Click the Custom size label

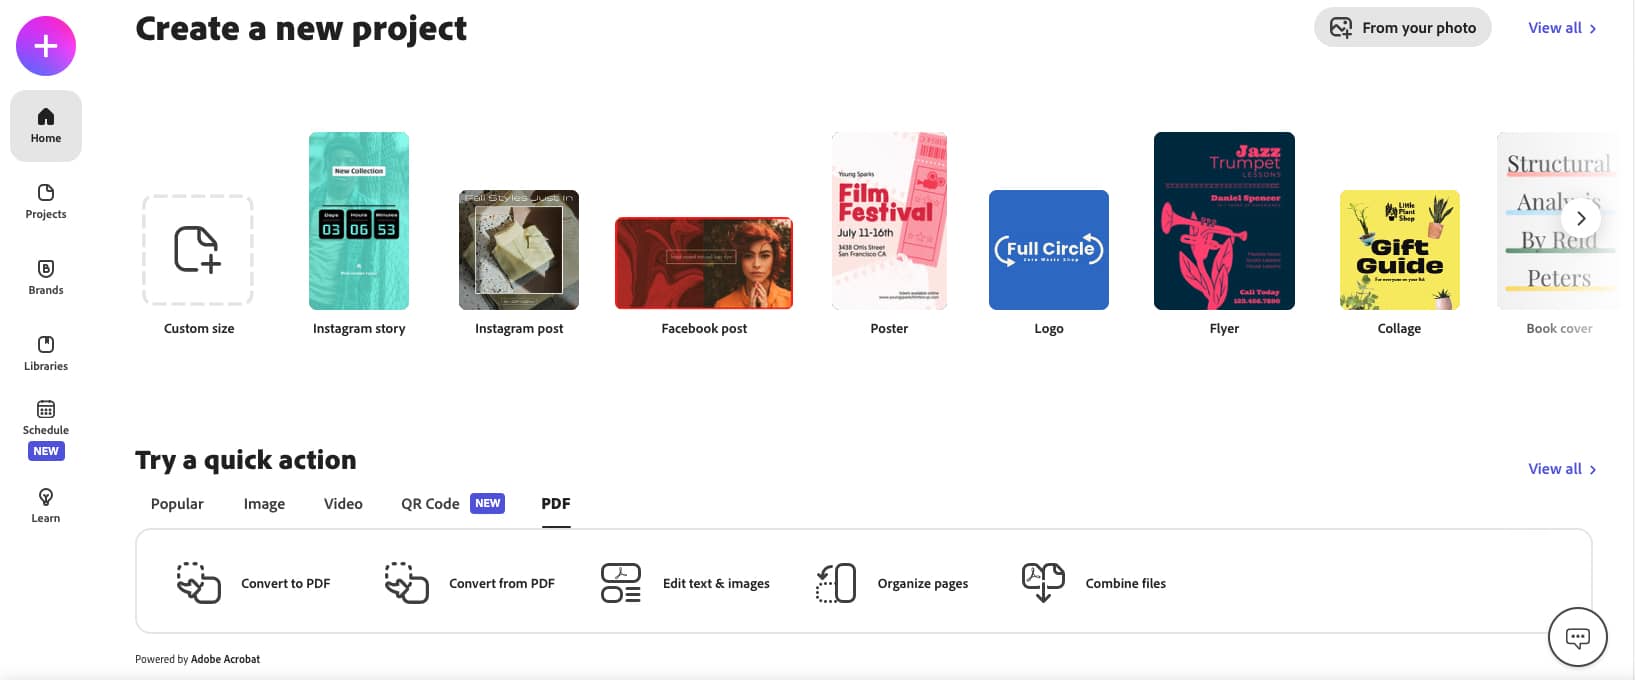point(199,328)
